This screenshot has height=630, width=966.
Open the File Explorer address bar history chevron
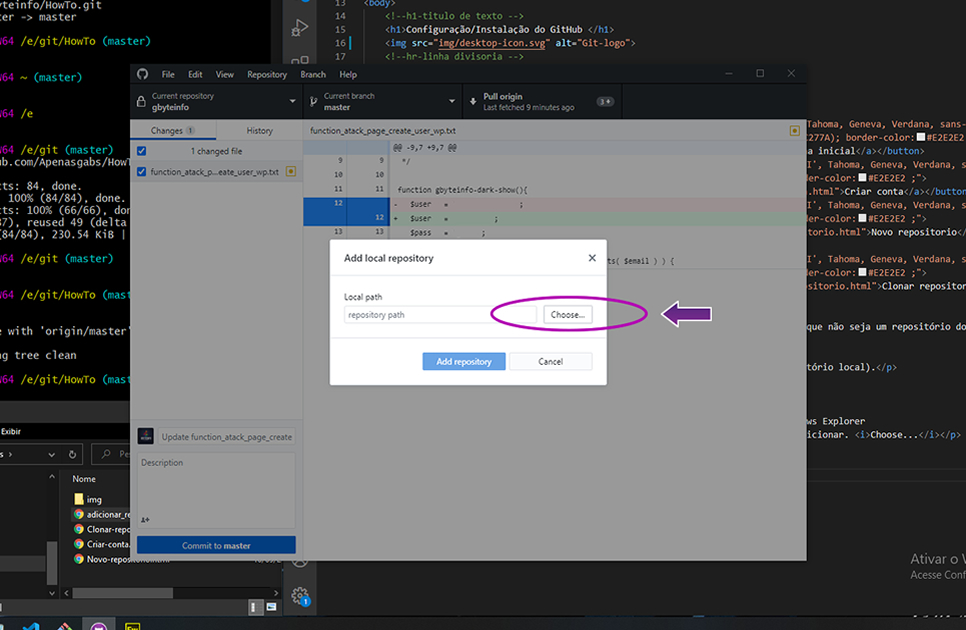[x=52, y=454]
